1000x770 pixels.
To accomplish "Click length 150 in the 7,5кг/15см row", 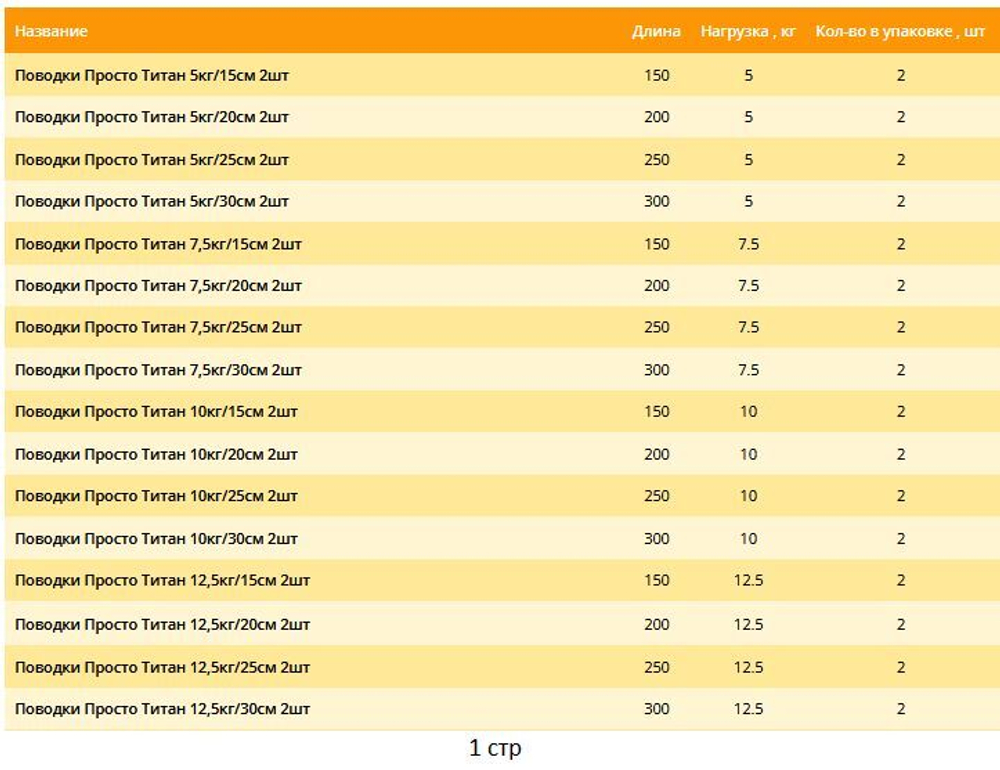I will [x=656, y=244].
